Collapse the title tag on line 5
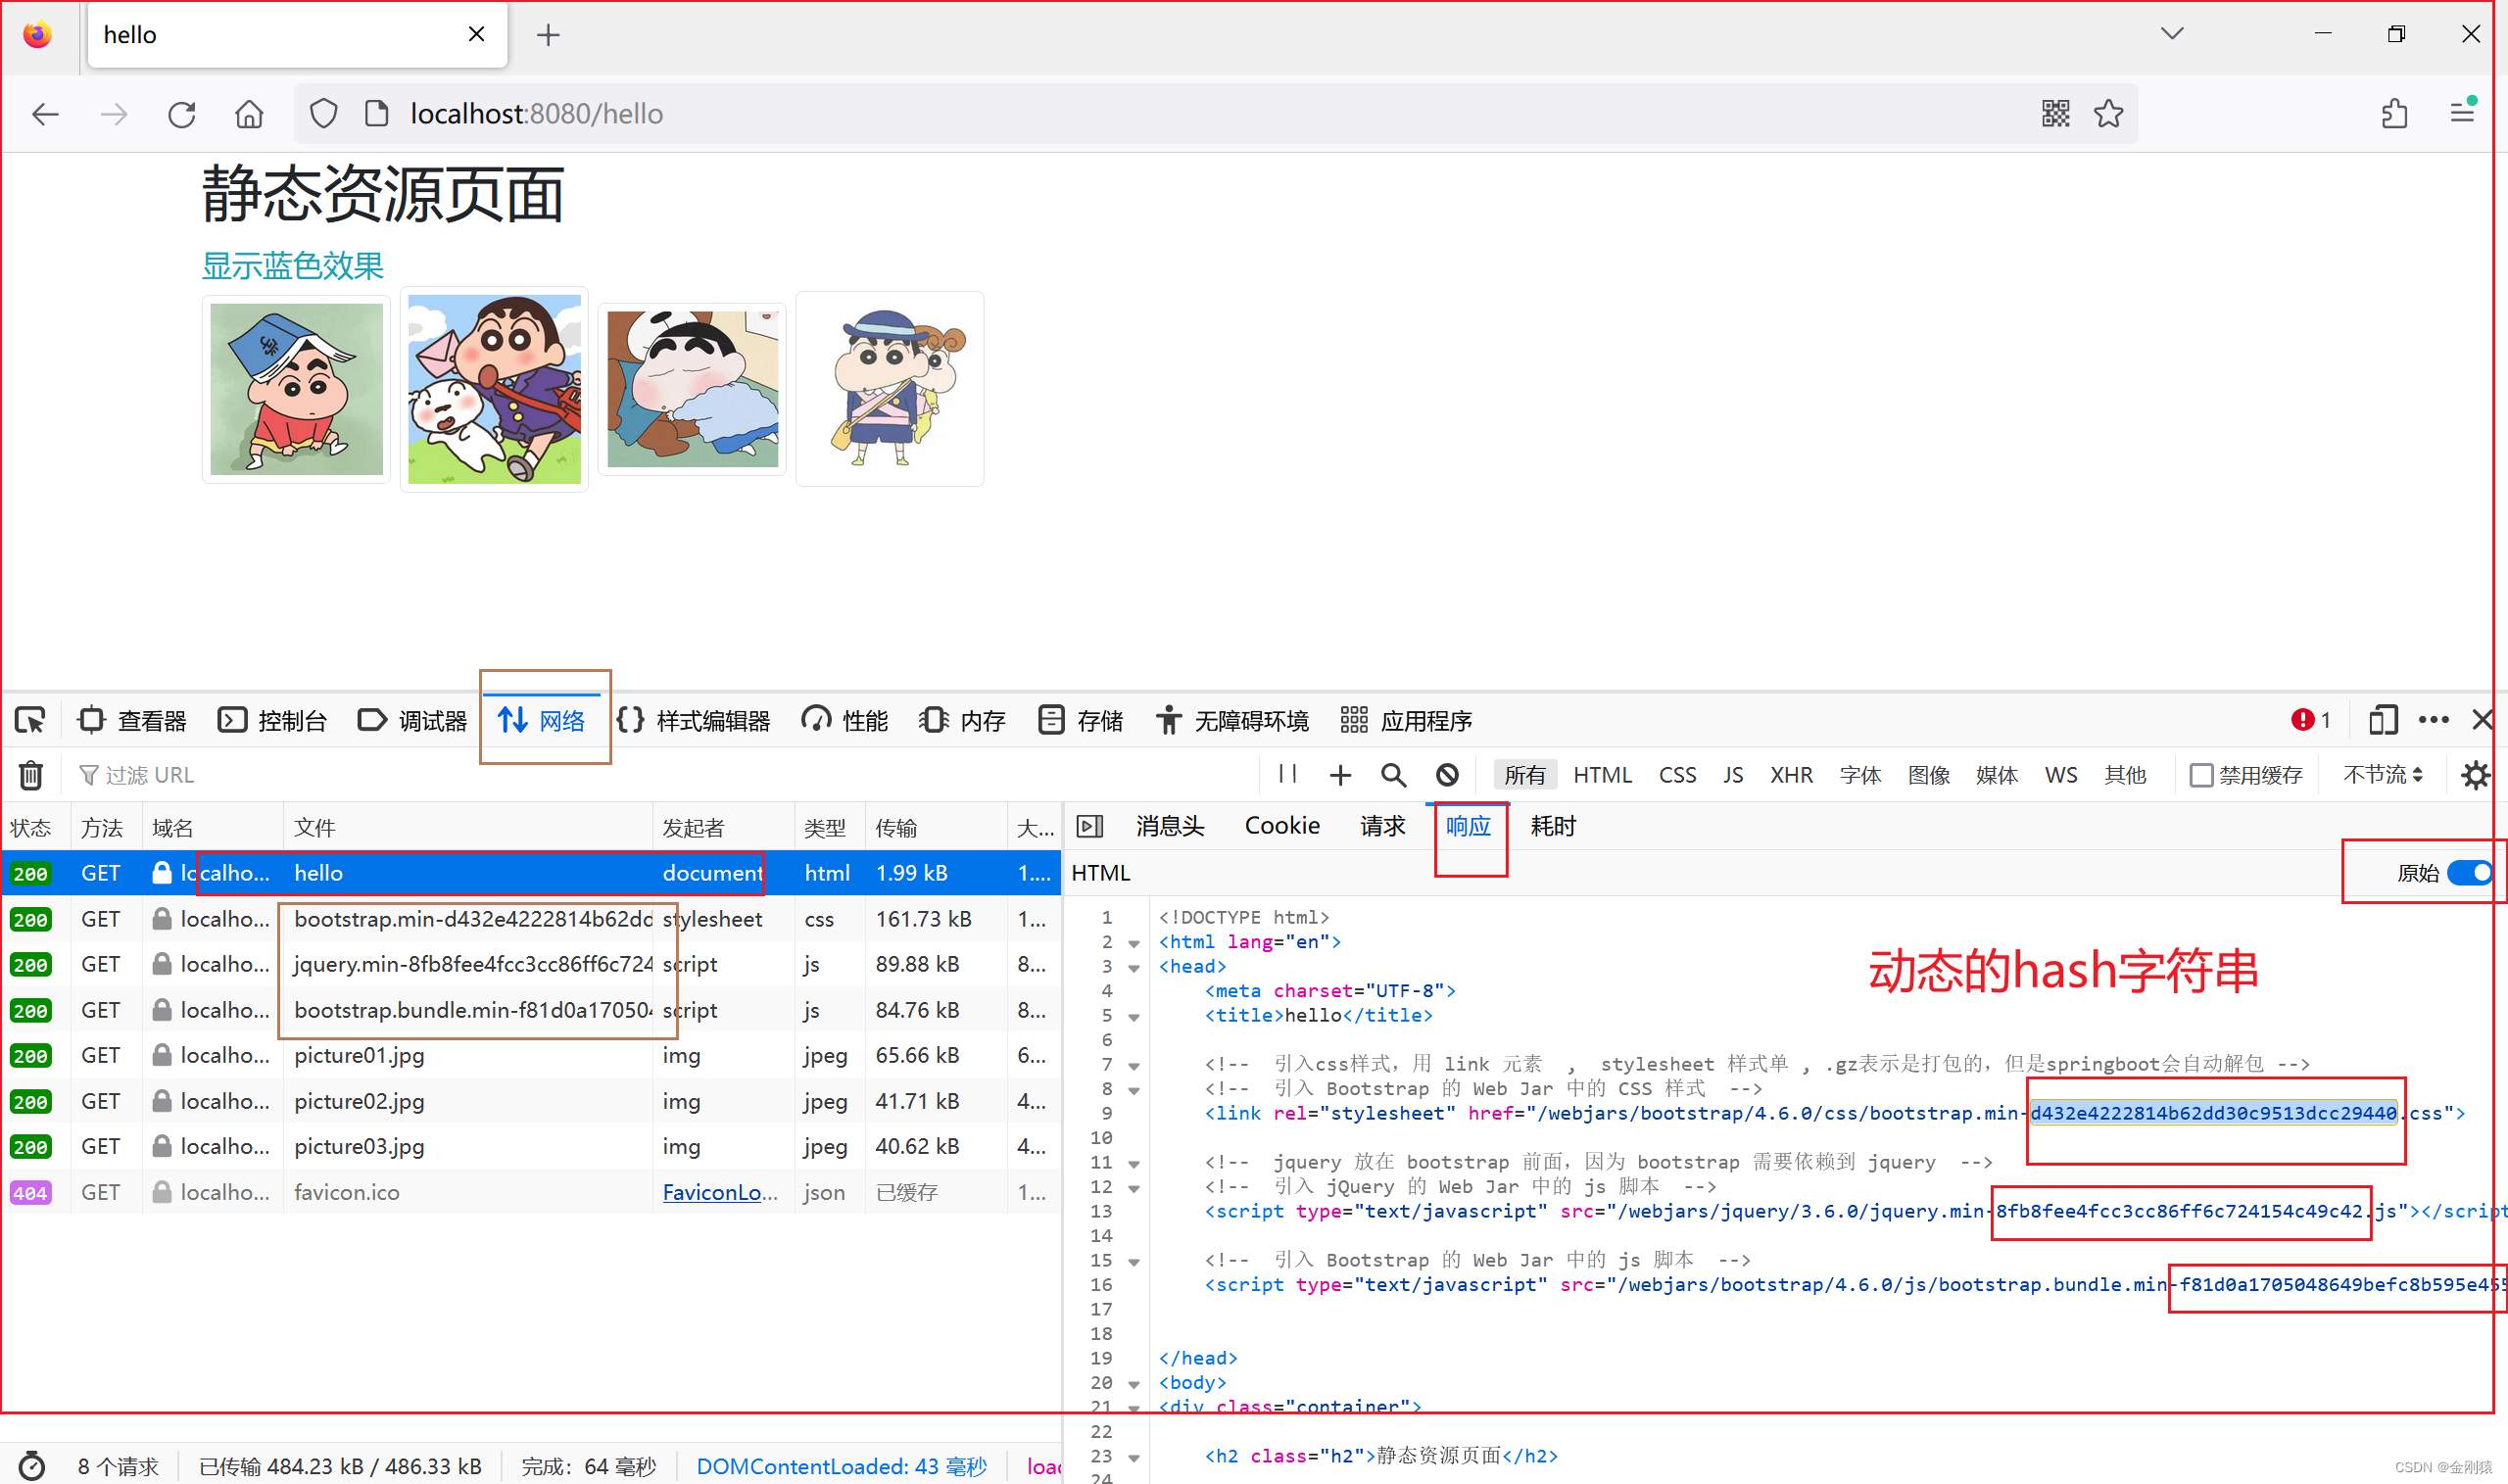 pyautogui.click(x=1134, y=1017)
